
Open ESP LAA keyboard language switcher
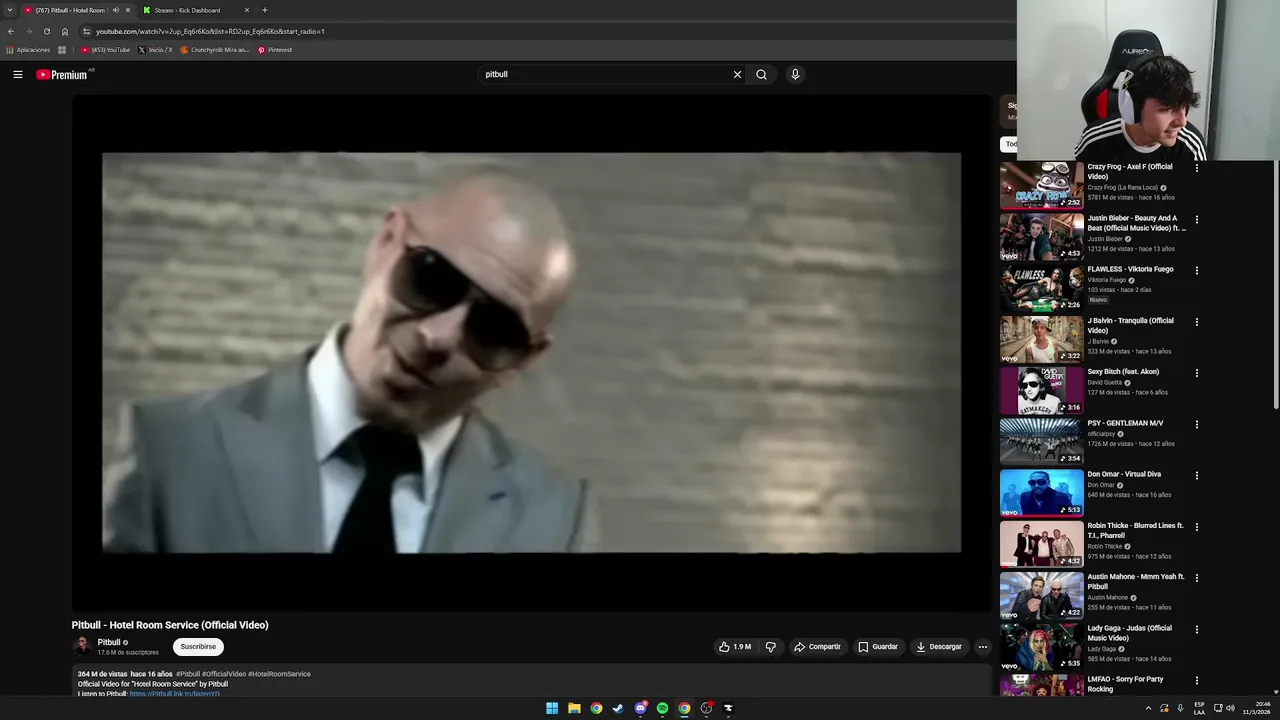pyautogui.click(x=1199, y=708)
